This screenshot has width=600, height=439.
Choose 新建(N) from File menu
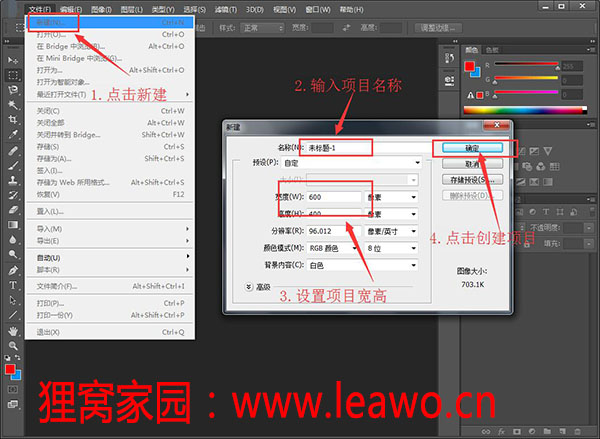tap(110, 23)
